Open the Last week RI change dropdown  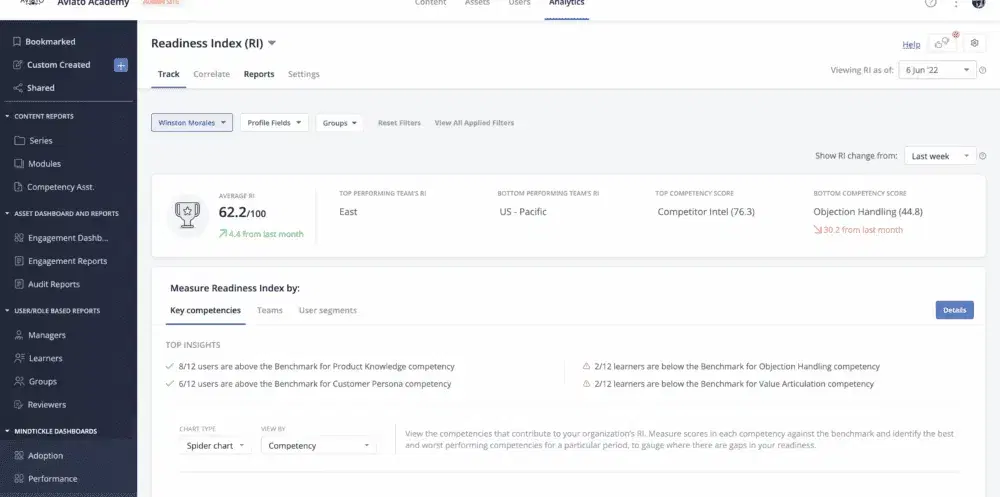click(940, 156)
